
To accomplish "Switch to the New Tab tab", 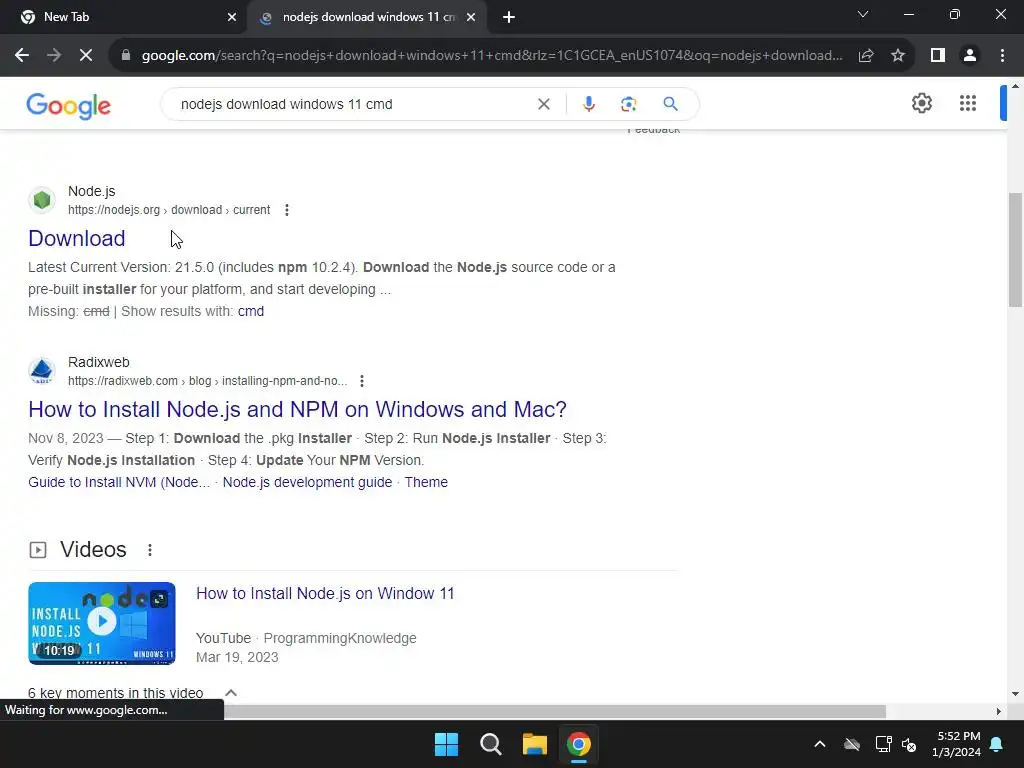I will 124,18.
